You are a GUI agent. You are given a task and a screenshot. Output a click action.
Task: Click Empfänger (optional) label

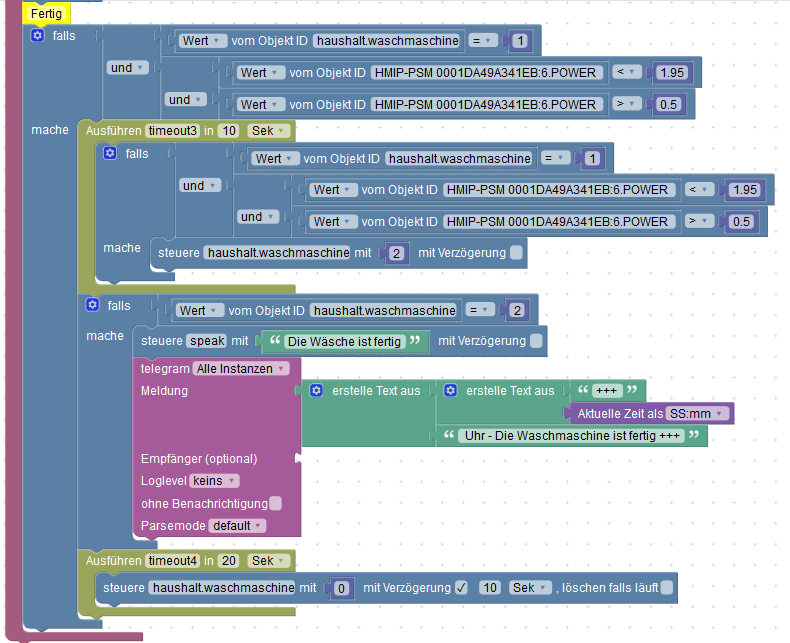coord(199,459)
